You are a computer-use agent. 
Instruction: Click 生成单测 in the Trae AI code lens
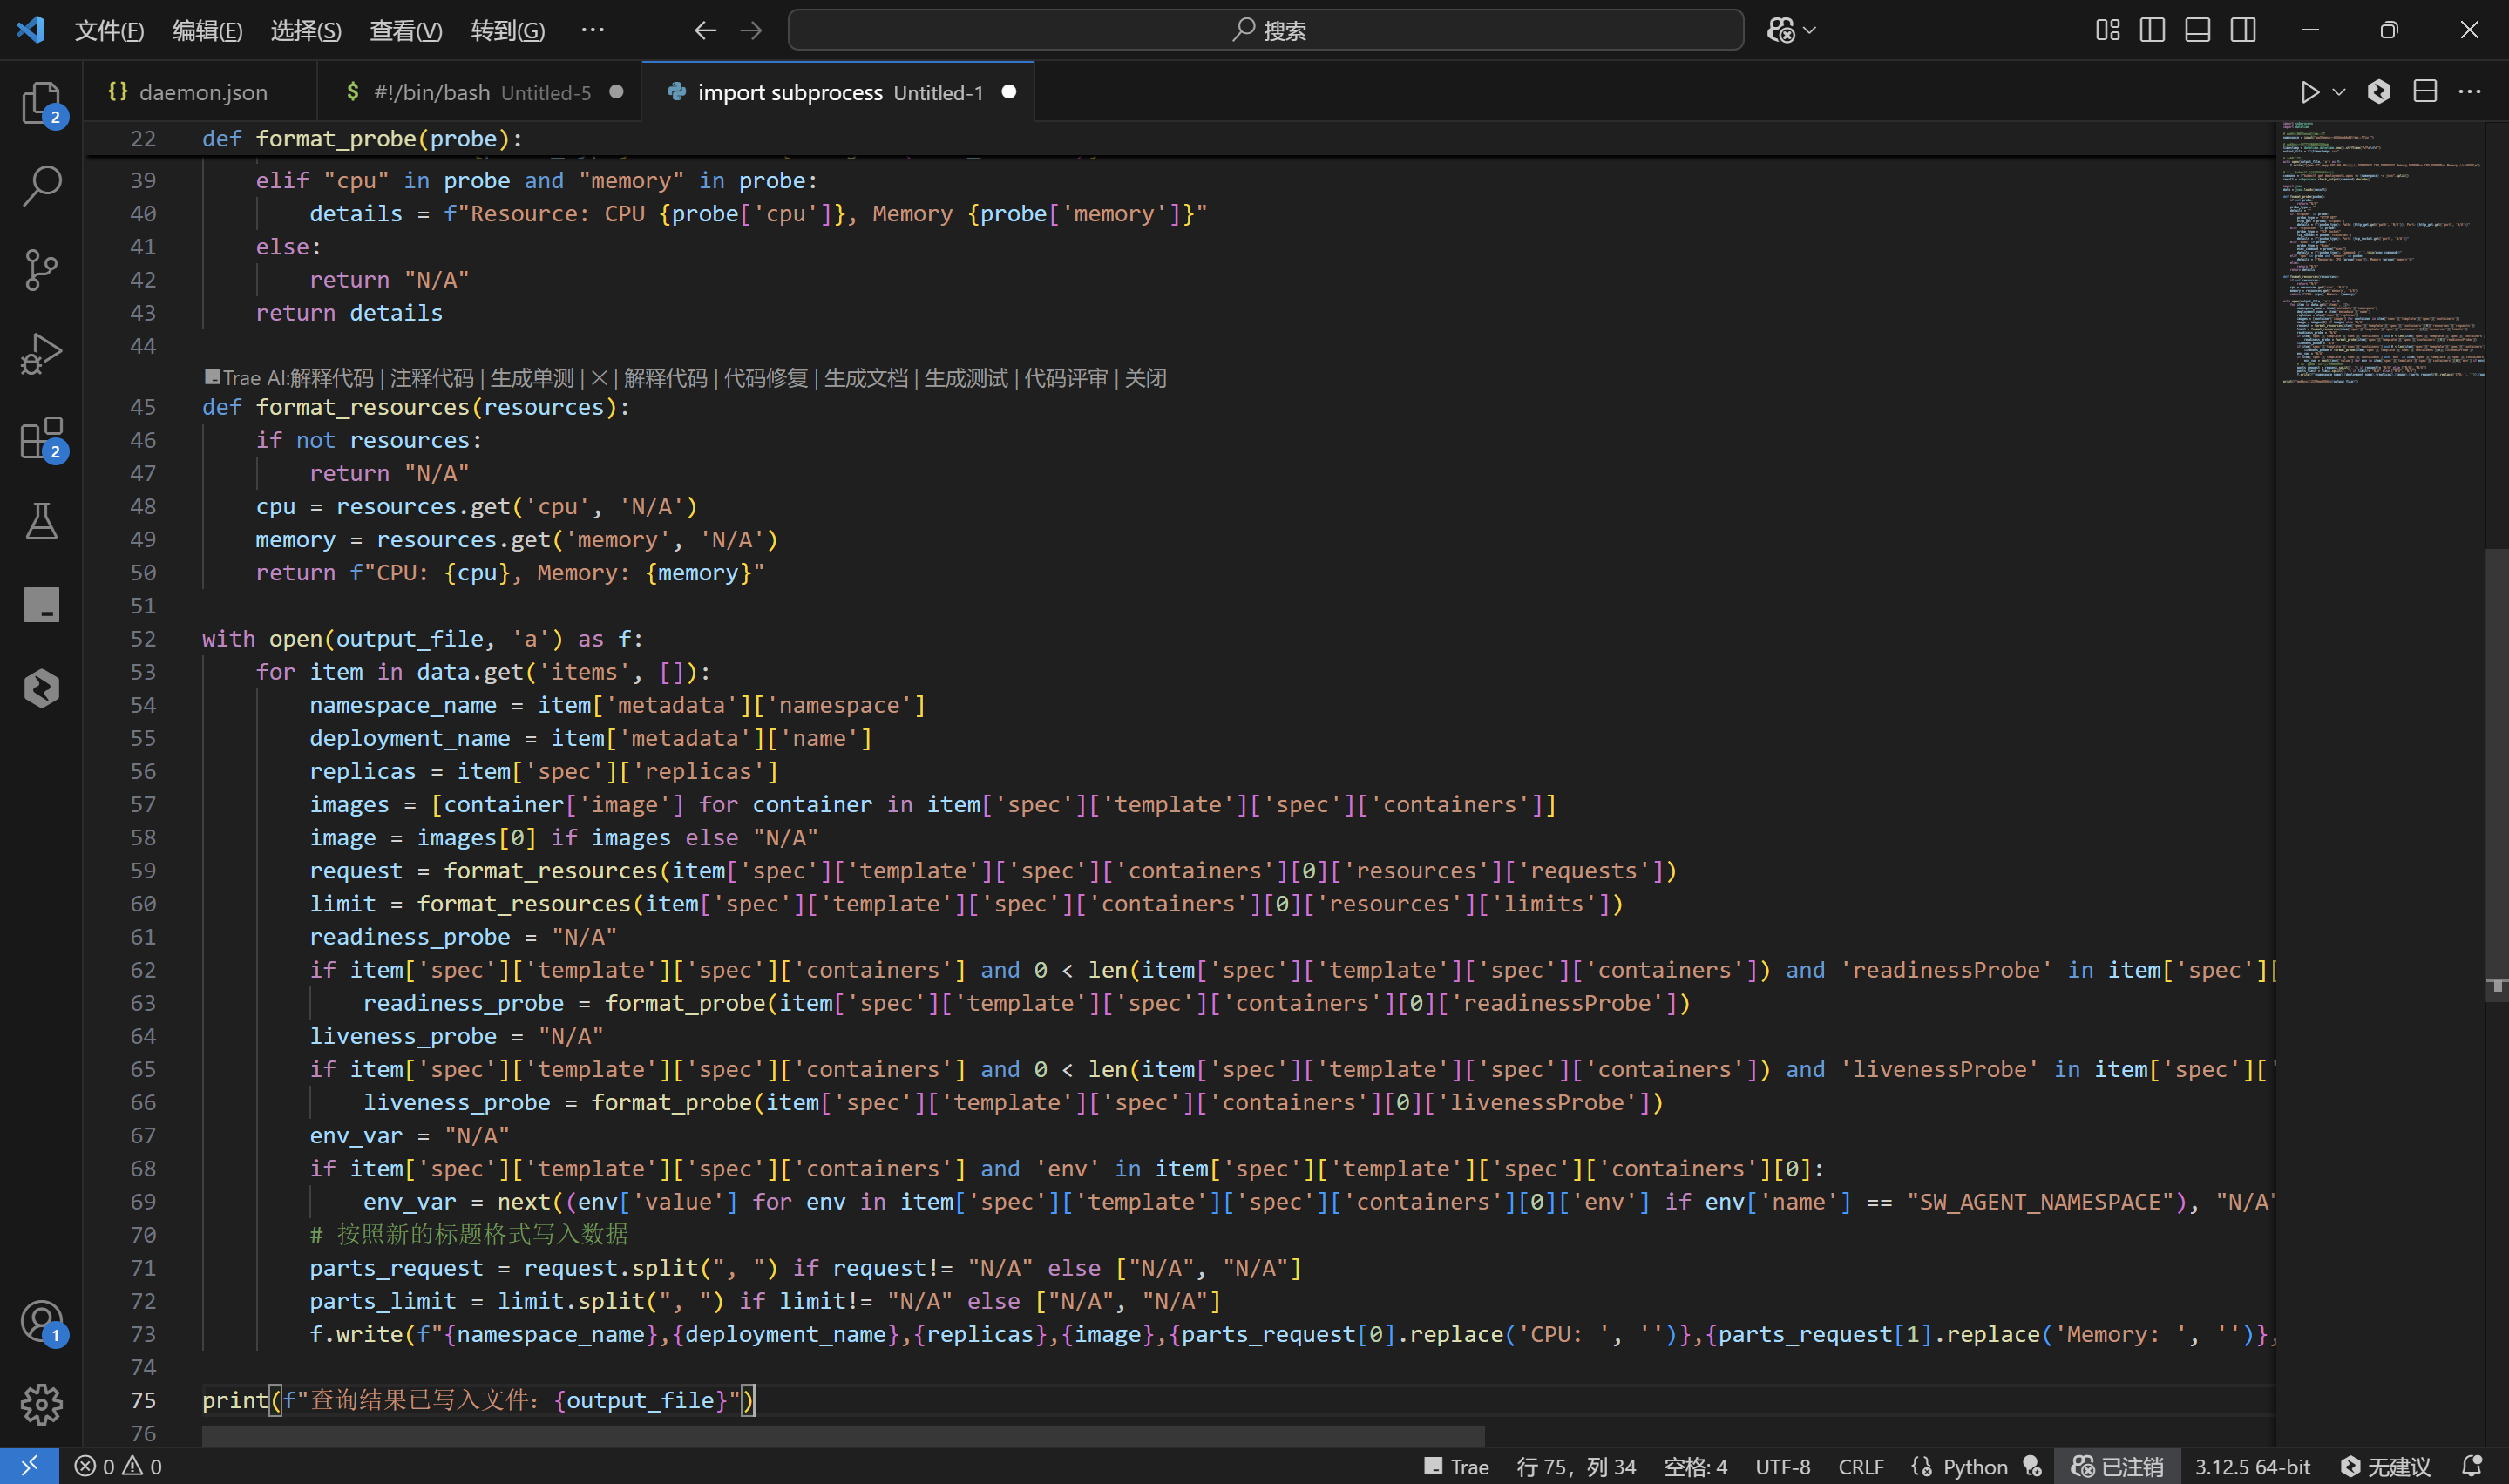click(531, 378)
